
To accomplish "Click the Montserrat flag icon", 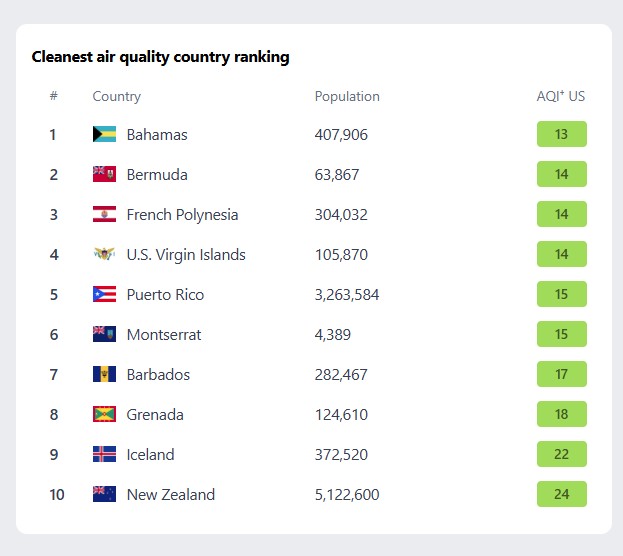I will tap(104, 334).
